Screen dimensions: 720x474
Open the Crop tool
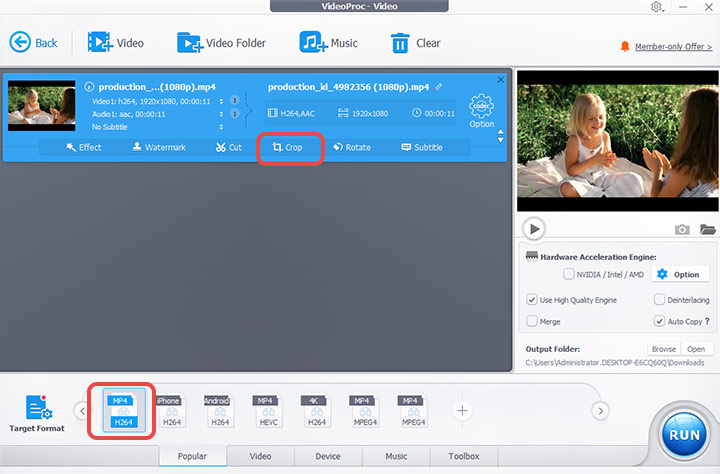(x=287, y=147)
